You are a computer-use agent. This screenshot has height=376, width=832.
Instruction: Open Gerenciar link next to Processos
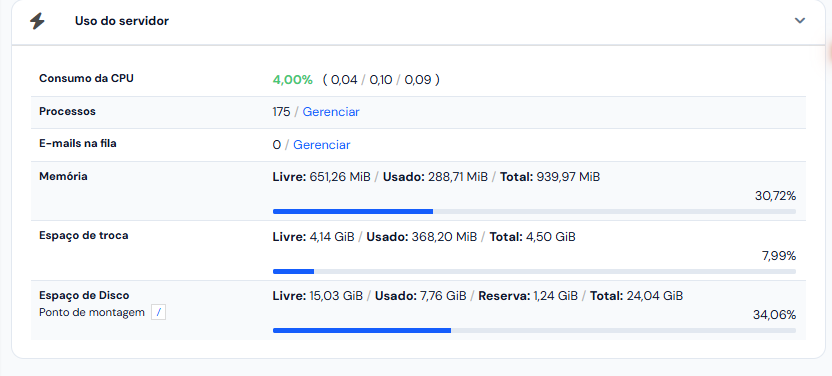pos(331,112)
